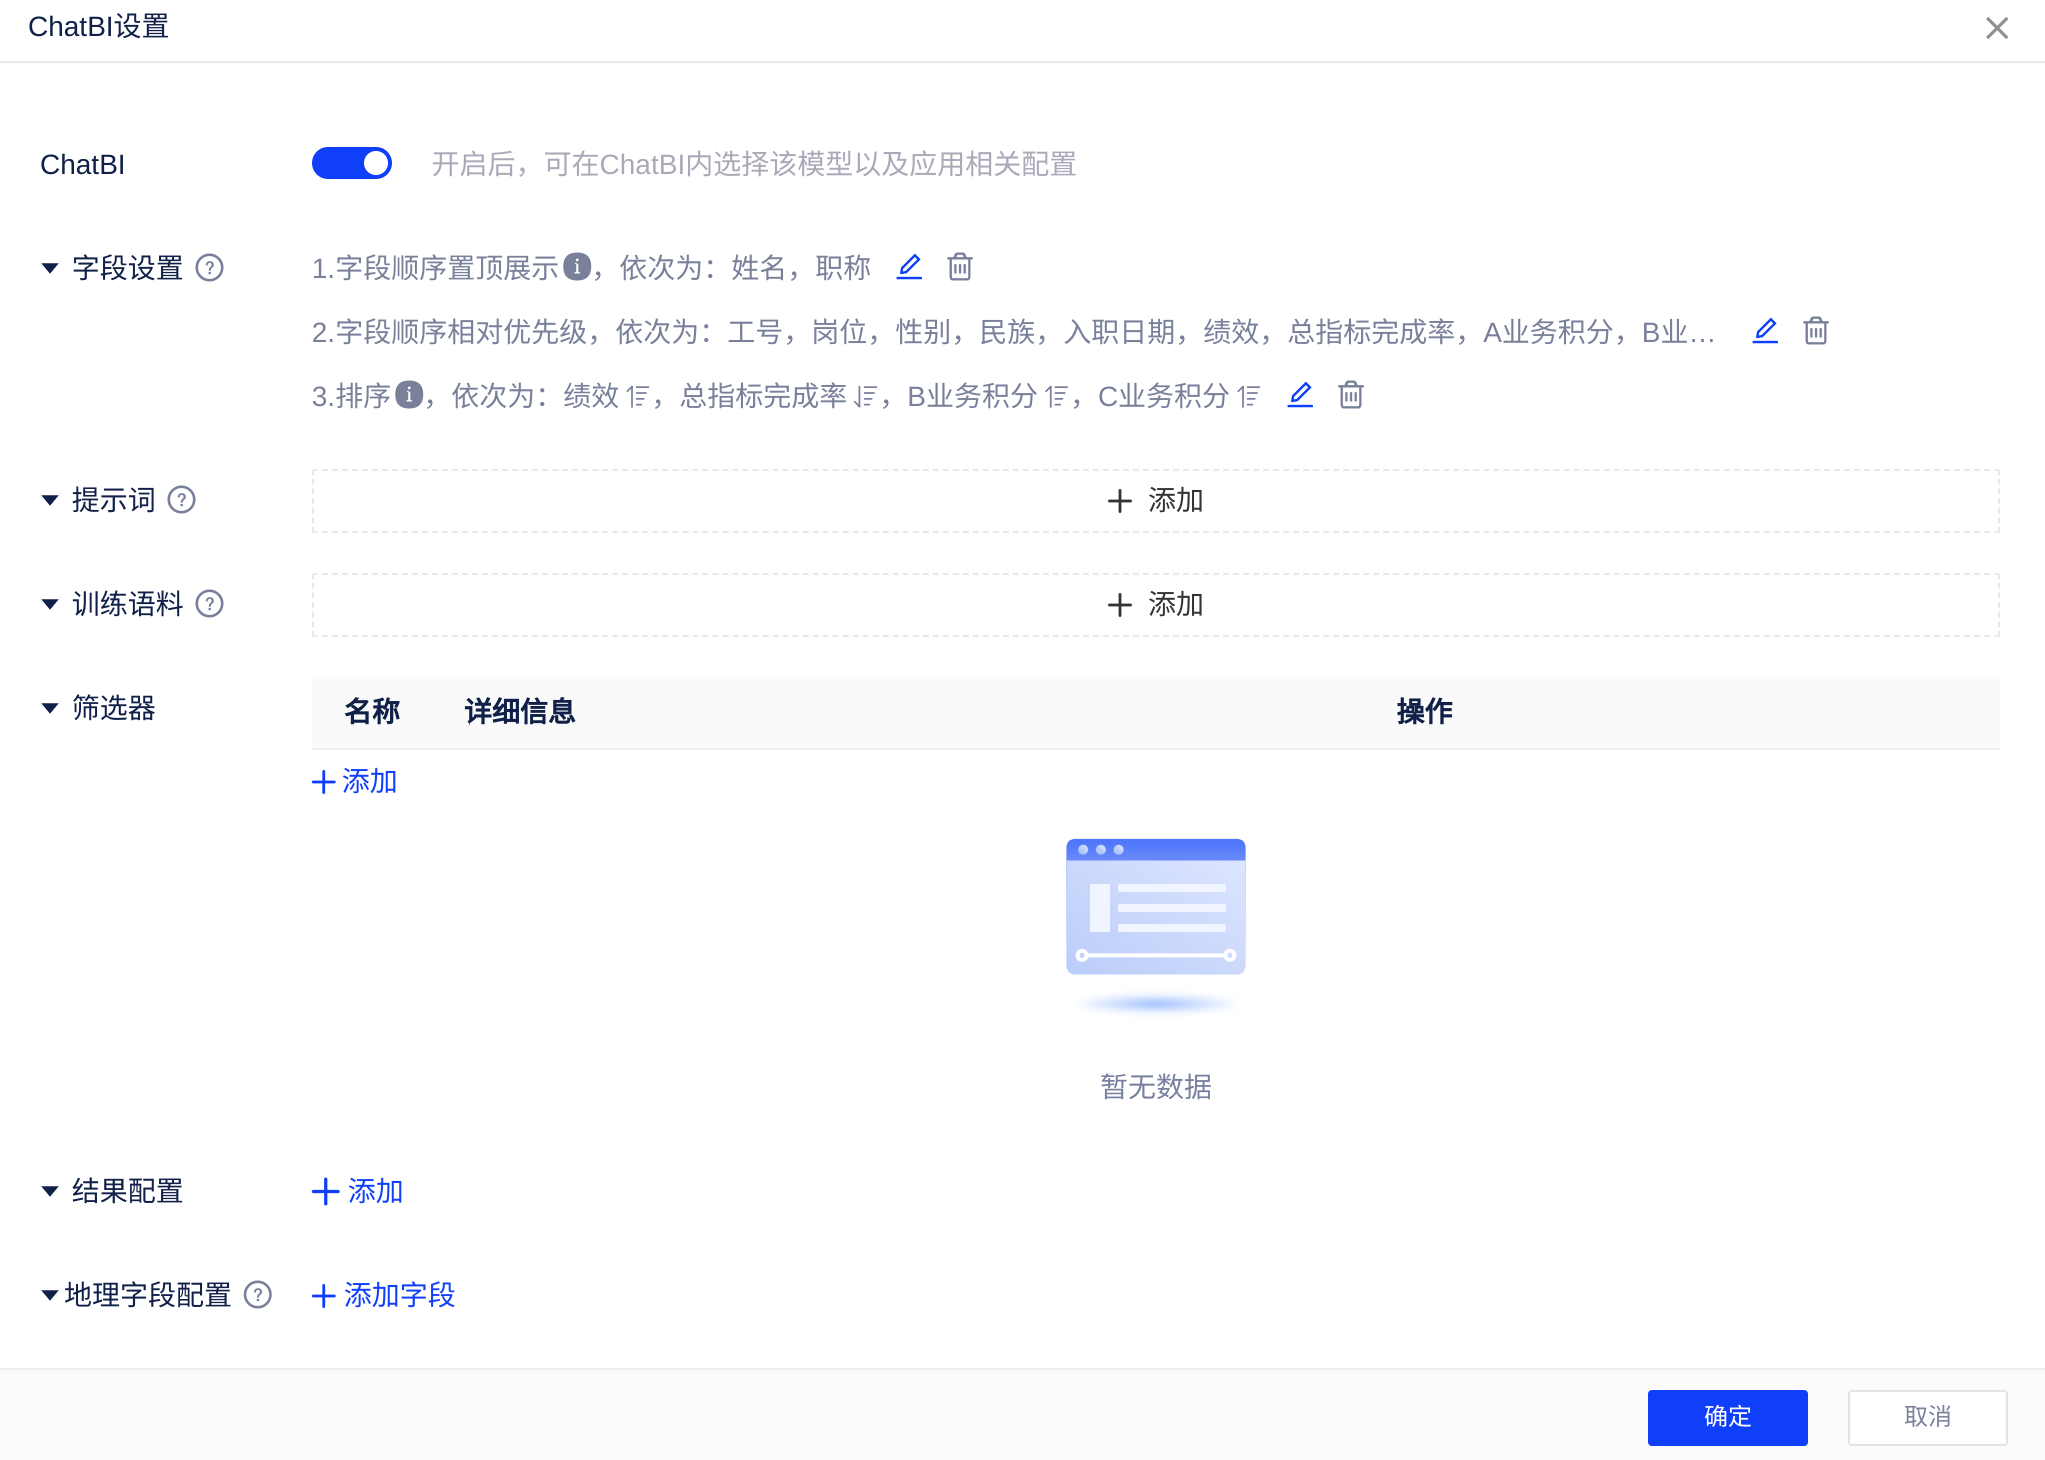Edit the relative priority field rule

(x=1765, y=331)
